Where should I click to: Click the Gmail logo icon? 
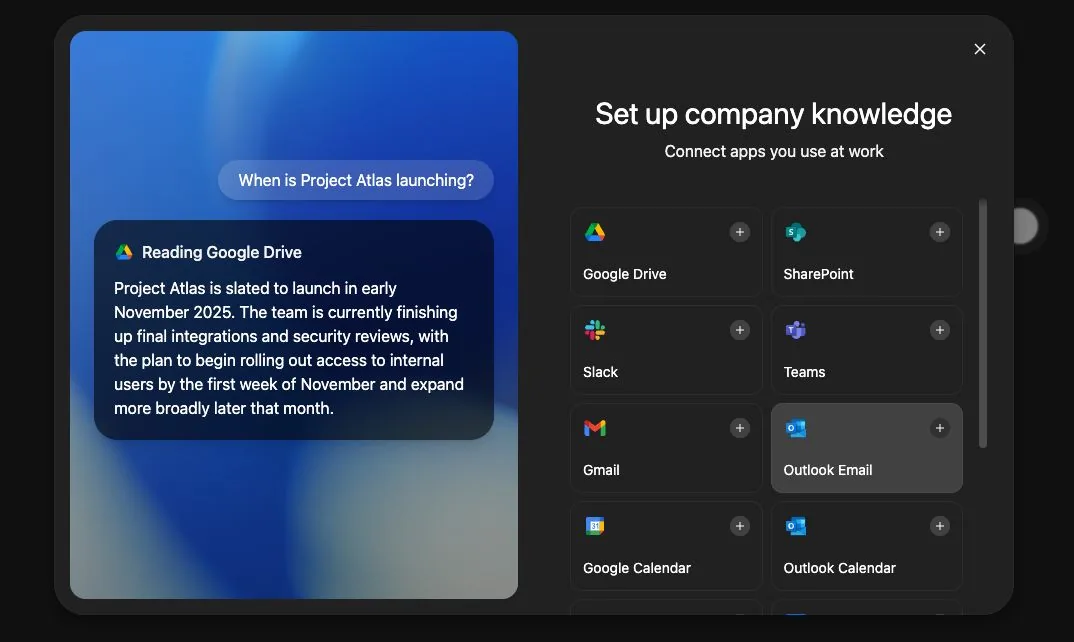(595, 428)
